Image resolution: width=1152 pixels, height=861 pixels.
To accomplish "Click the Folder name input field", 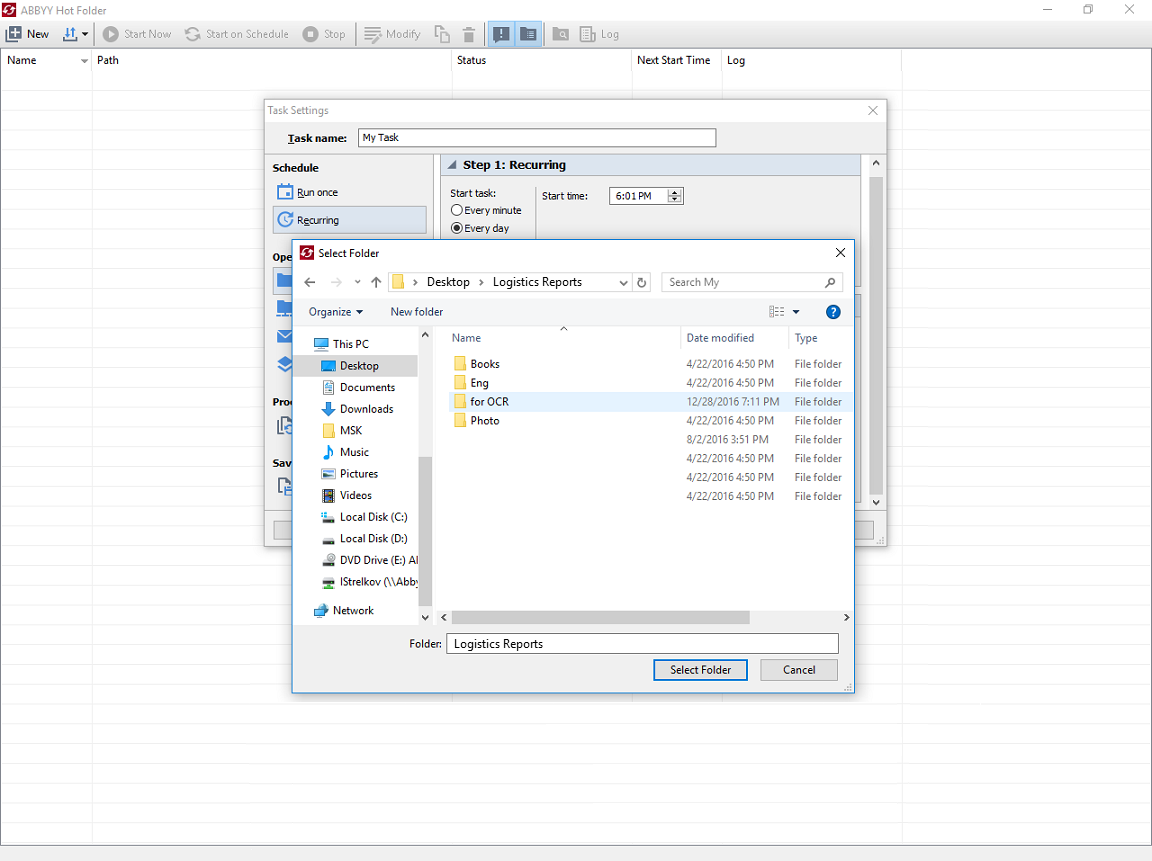I will [x=642, y=644].
